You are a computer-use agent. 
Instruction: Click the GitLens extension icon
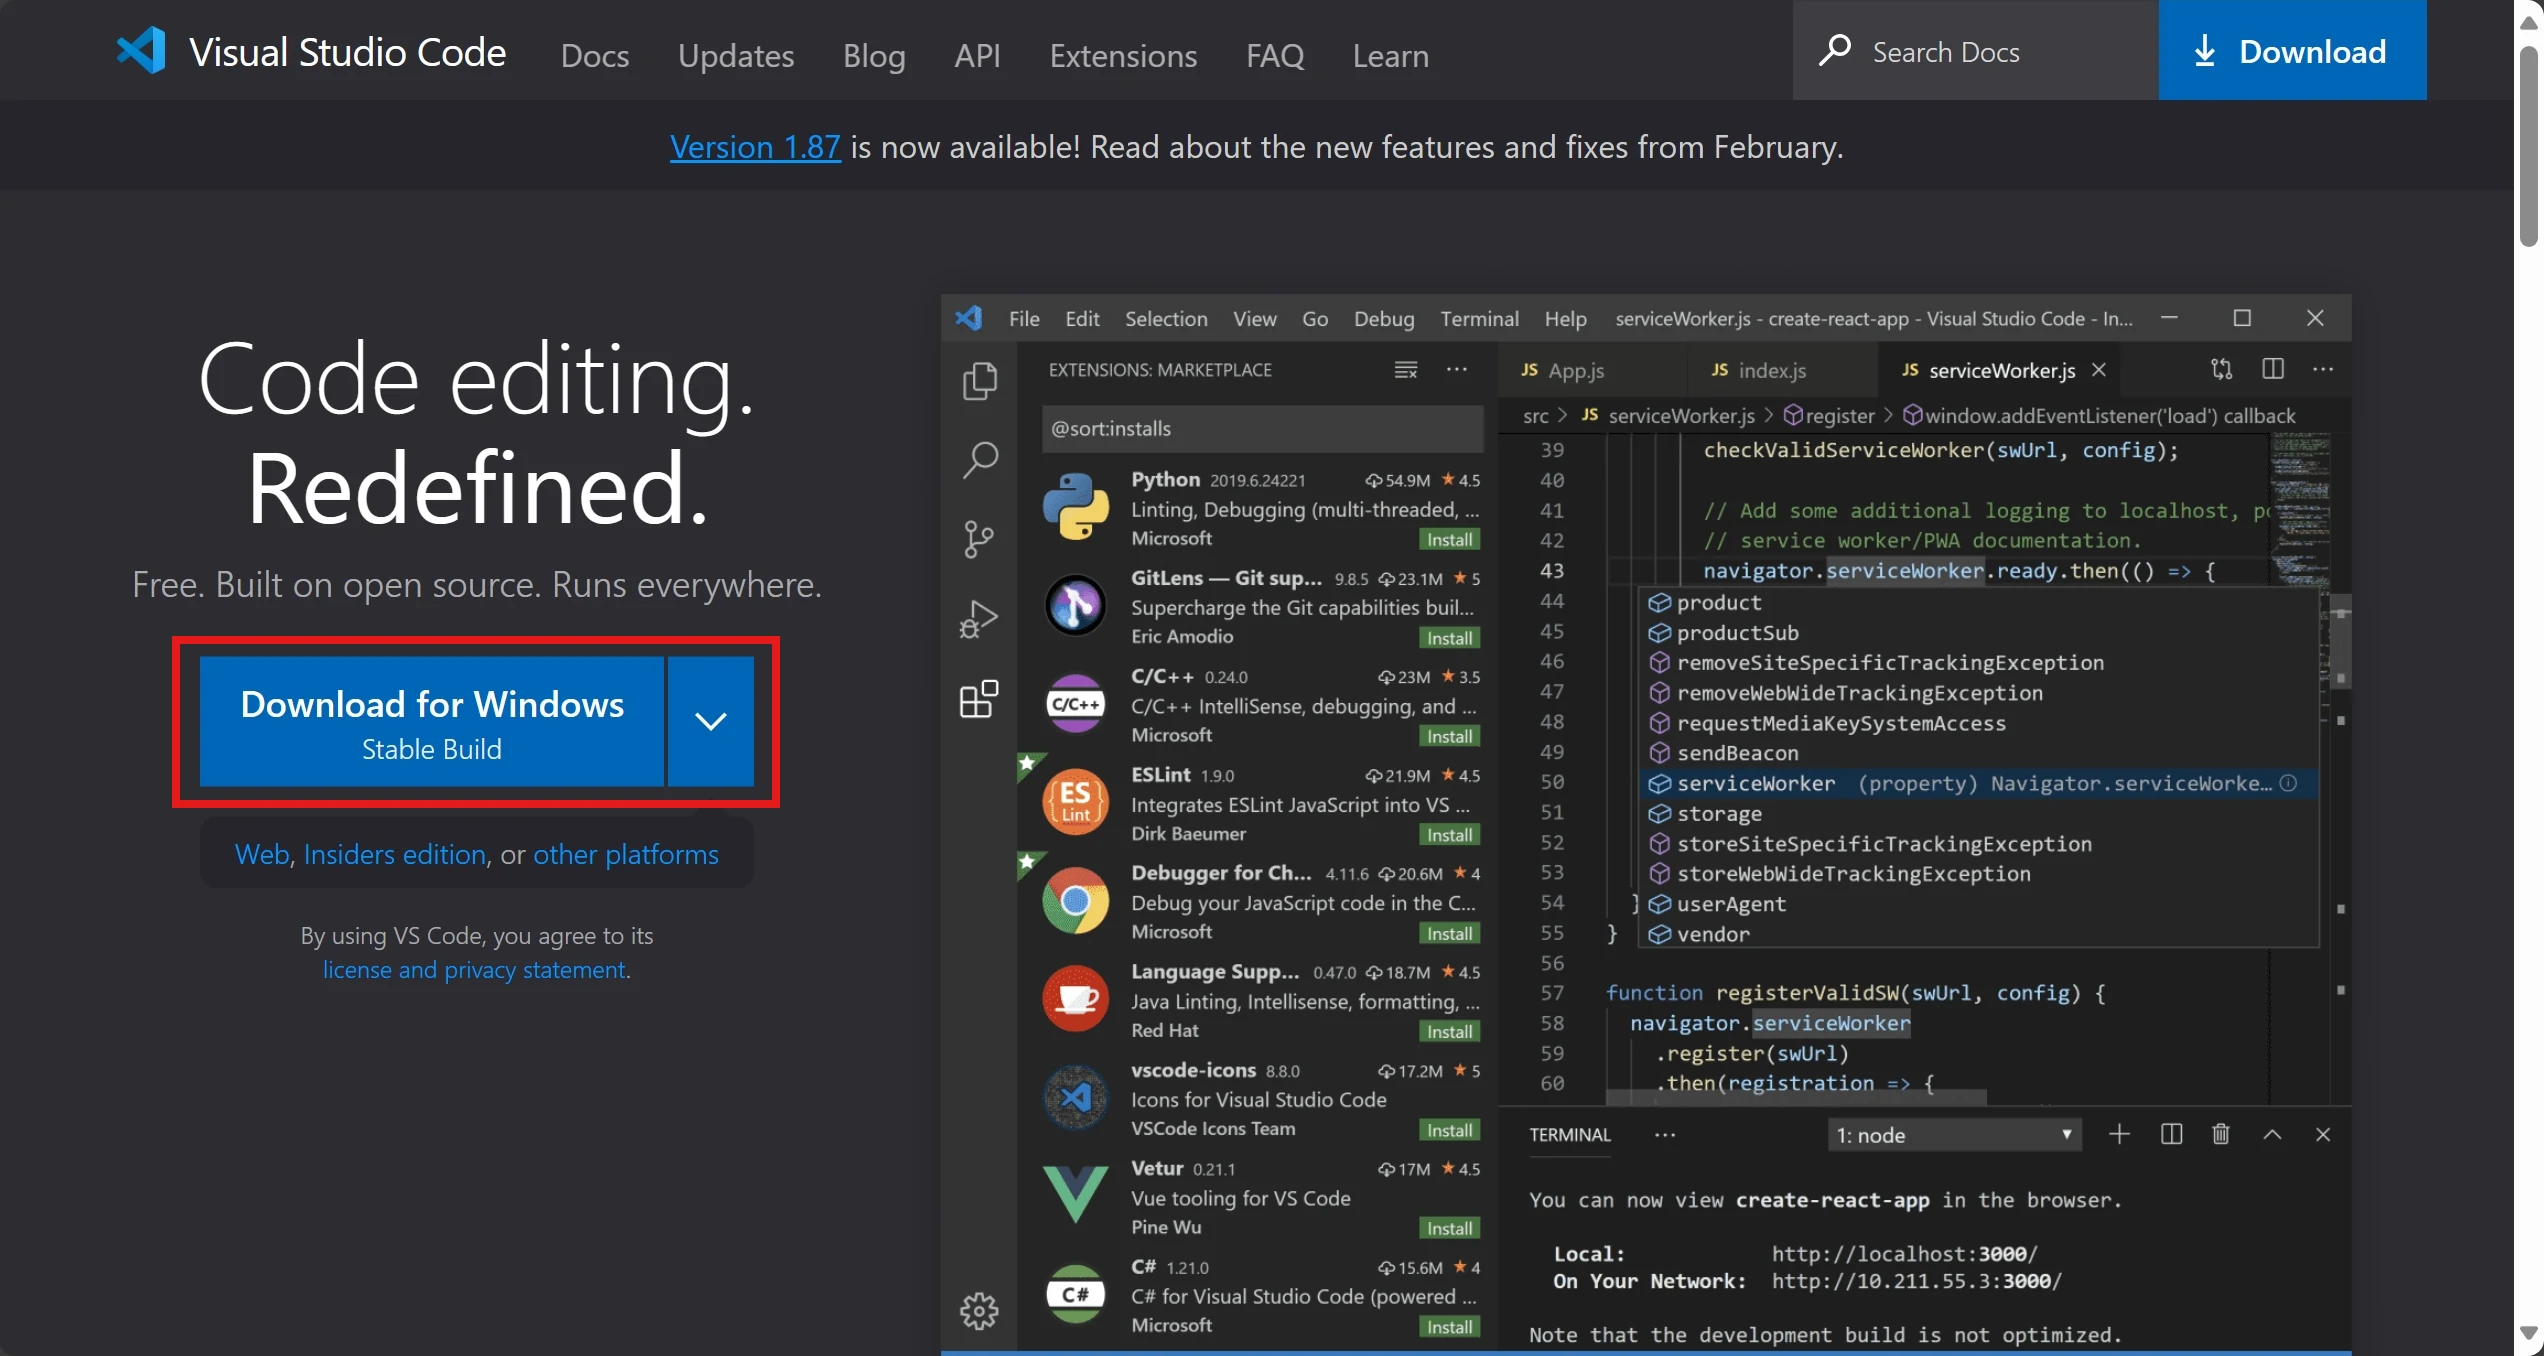(x=1075, y=605)
